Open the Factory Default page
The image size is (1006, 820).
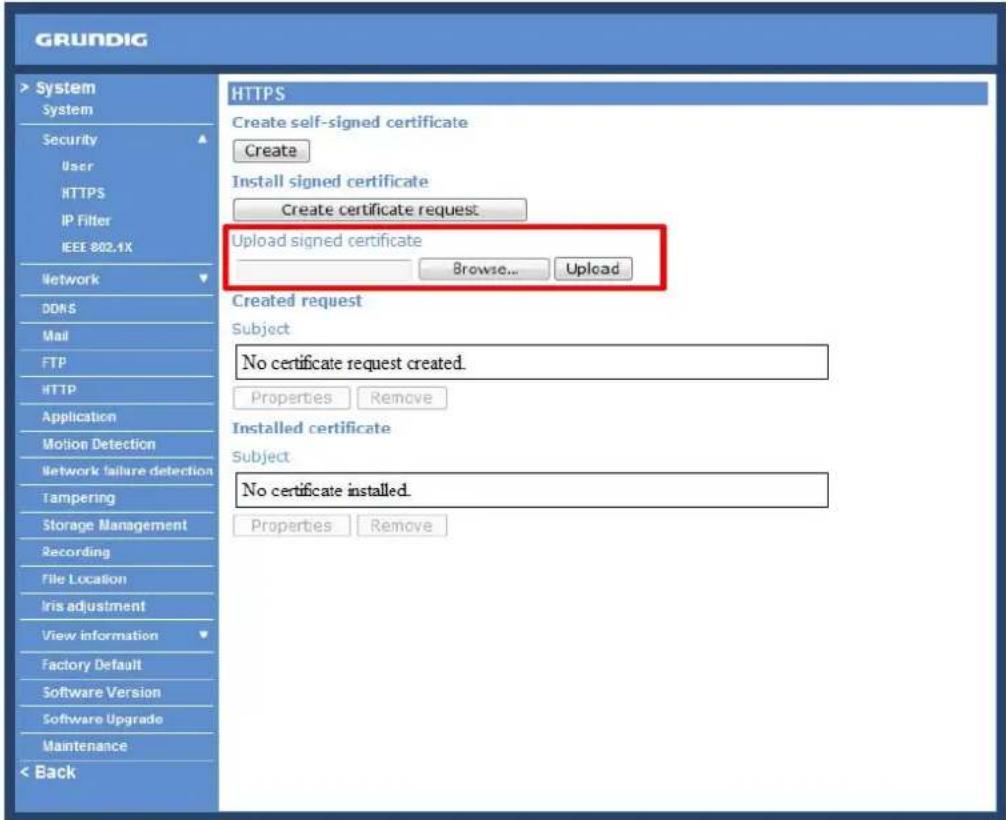92,665
